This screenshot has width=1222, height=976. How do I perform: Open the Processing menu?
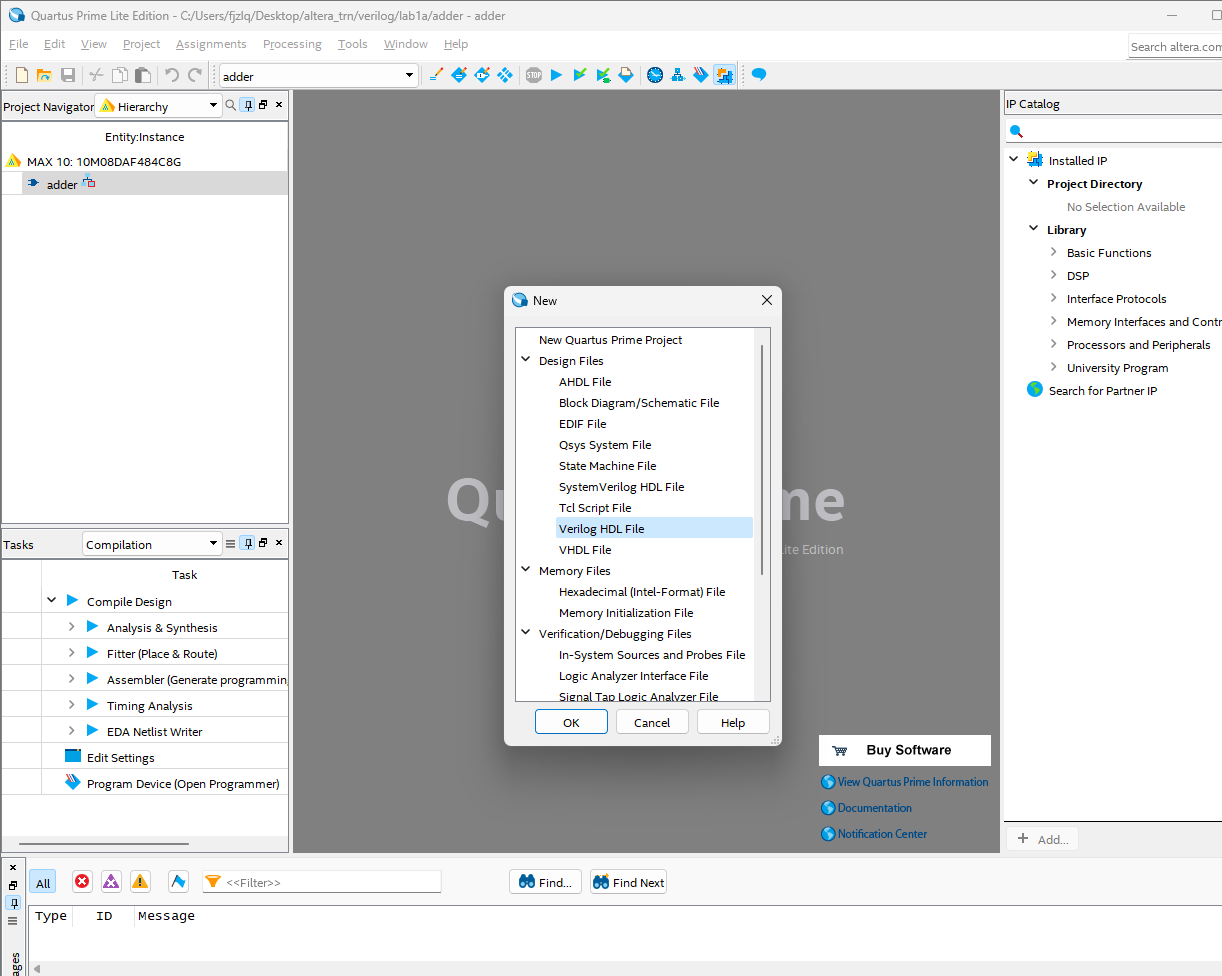[x=292, y=44]
